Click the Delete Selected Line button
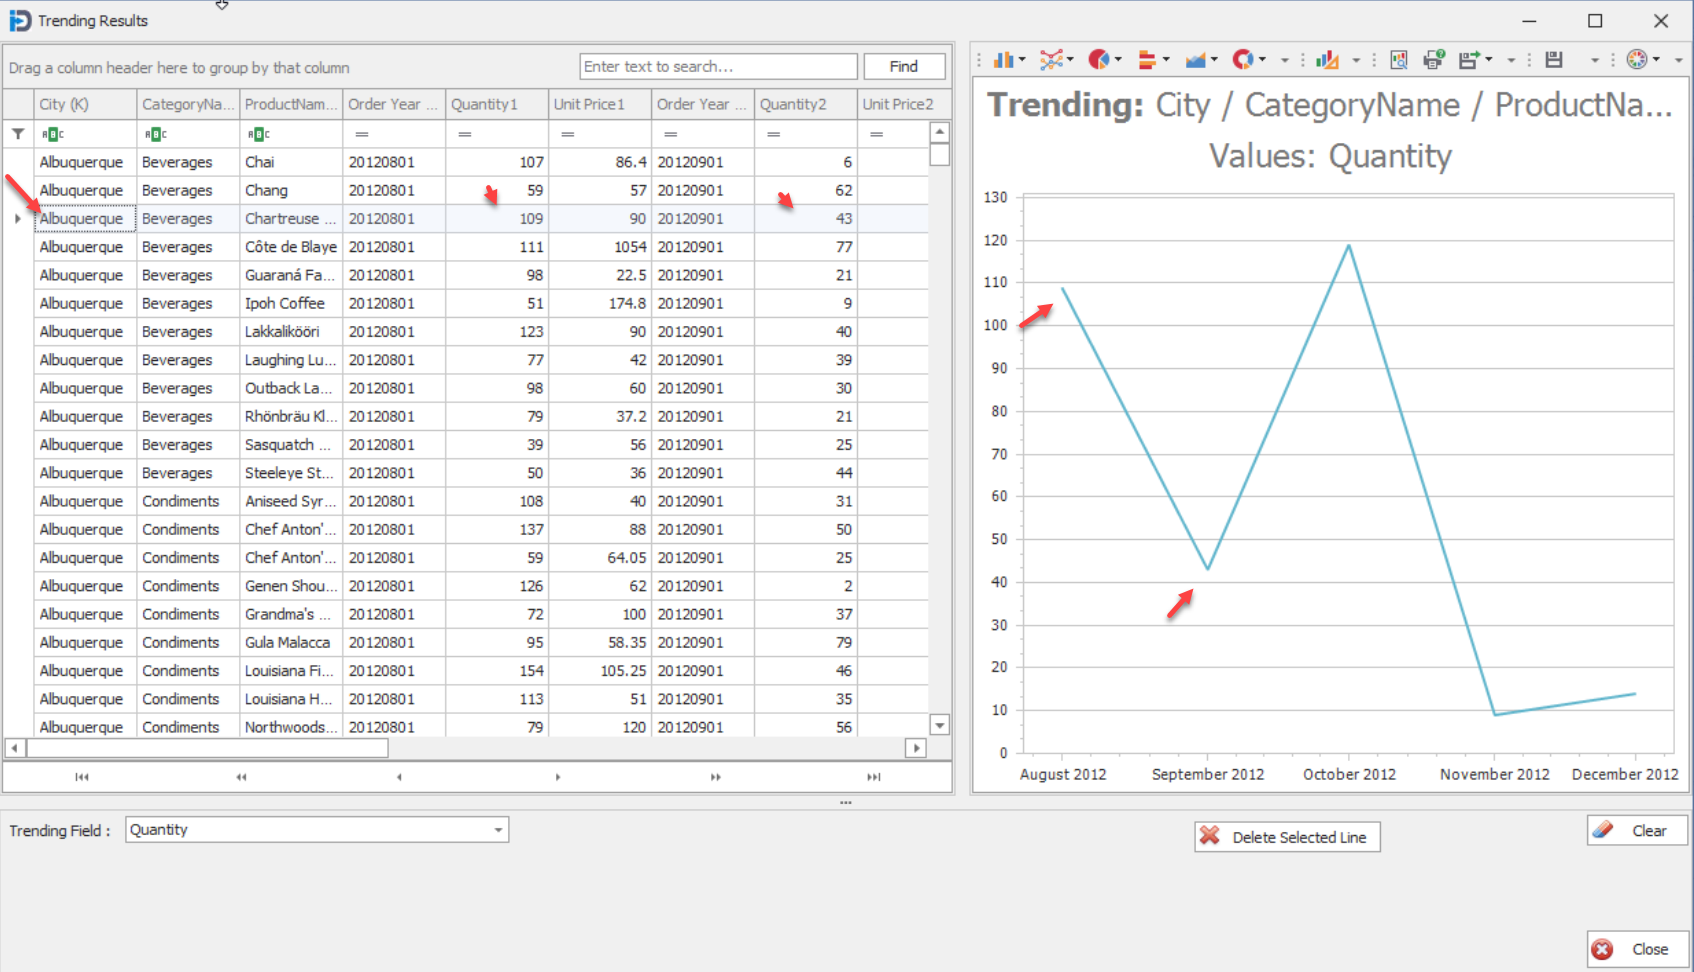The height and width of the screenshot is (972, 1694). click(1287, 837)
